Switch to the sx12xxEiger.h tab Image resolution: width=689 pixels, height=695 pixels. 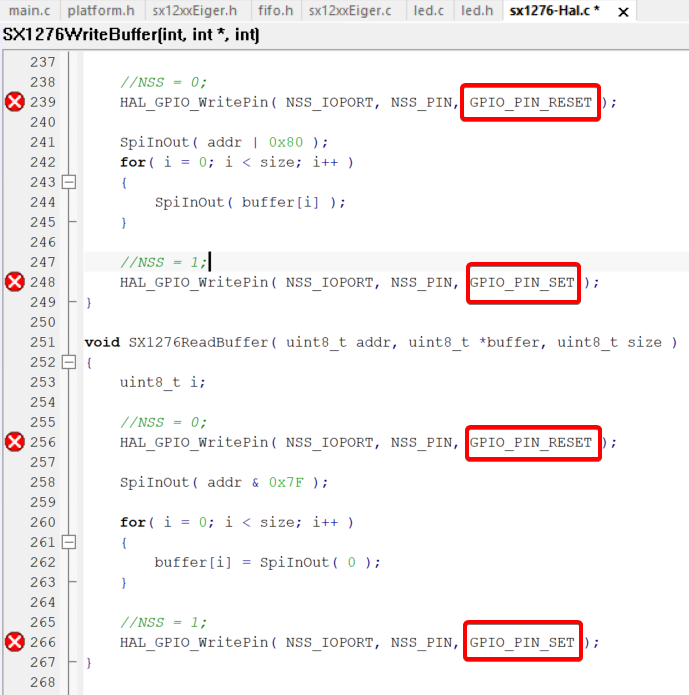pos(195,11)
